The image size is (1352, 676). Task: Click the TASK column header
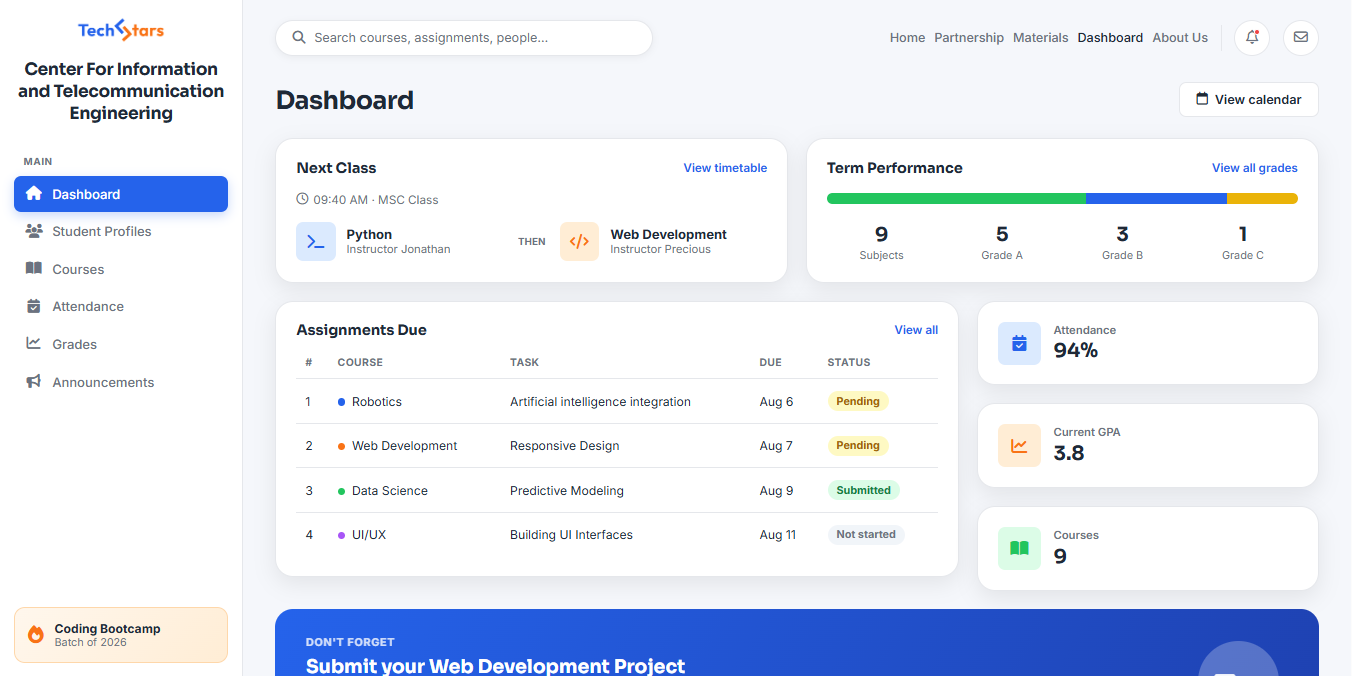pos(524,362)
